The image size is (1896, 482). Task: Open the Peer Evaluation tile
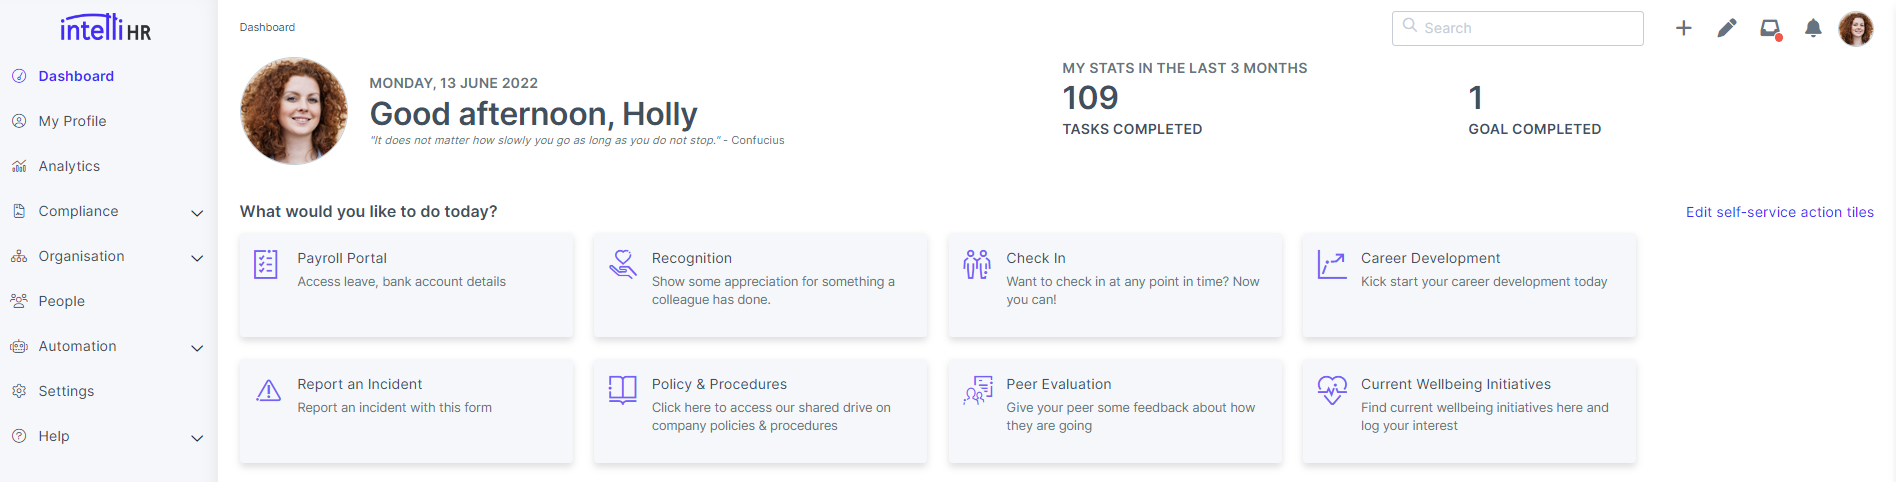coord(1114,411)
